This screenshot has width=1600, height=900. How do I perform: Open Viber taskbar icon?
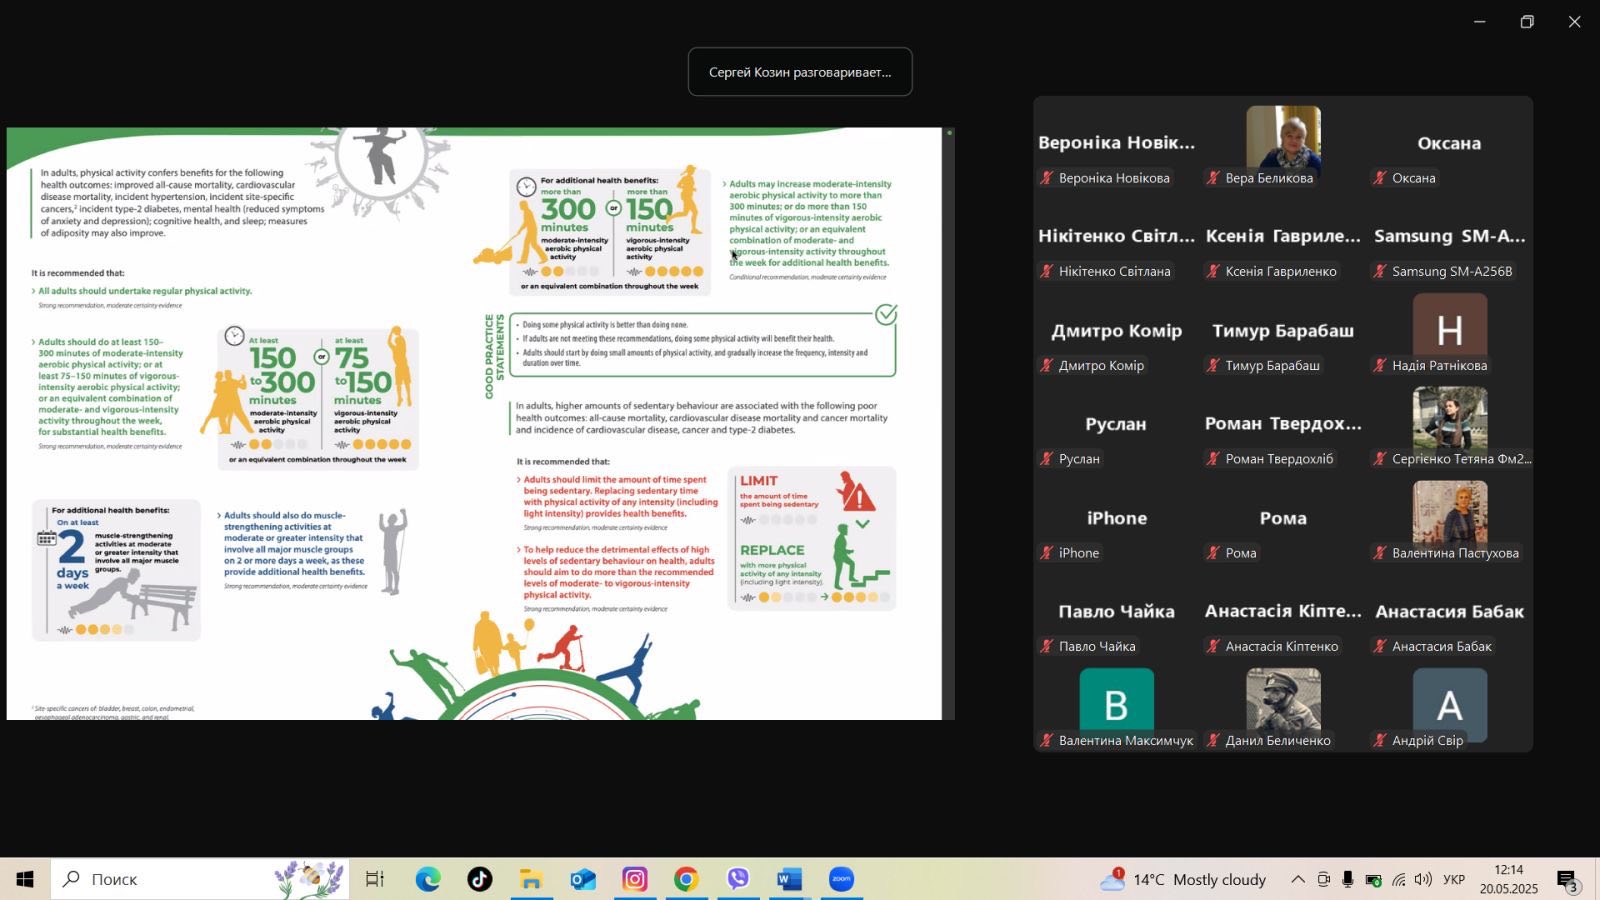[x=738, y=879]
